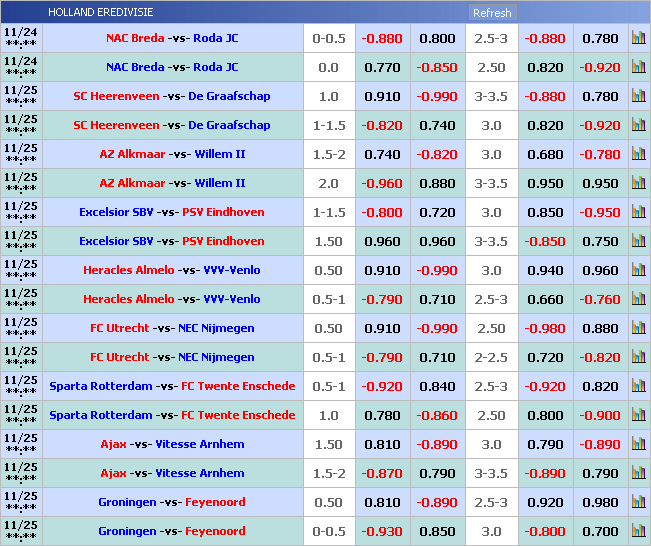Select odds 0.700 in Groningen 0-0.5 row
The height and width of the screenshot is (546, 651).
(600, 531)
